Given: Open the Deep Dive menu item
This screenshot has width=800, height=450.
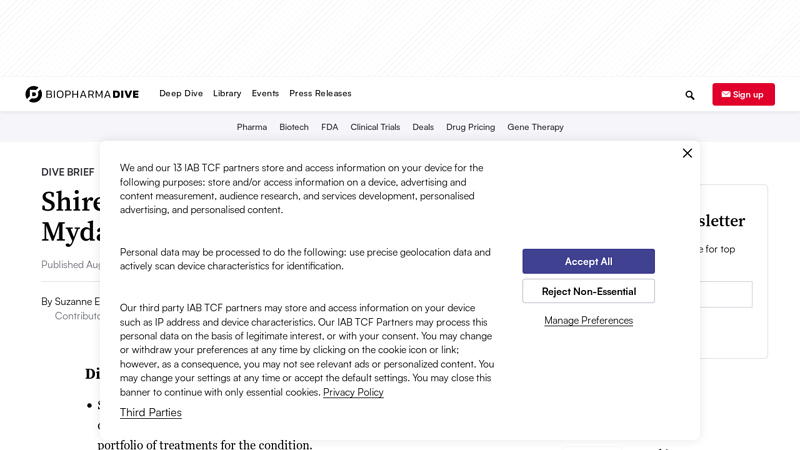Looking at the screenshot, I should pos(181,93).
